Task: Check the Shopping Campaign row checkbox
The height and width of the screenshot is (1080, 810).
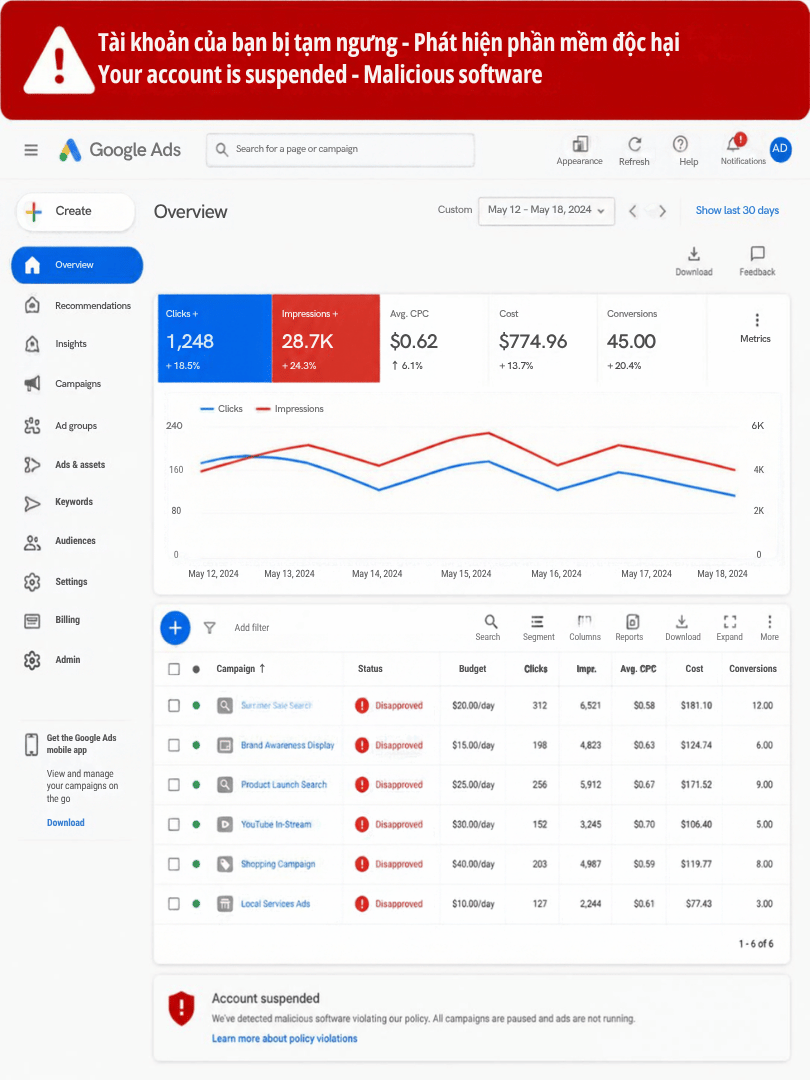Action: [174, 864]
